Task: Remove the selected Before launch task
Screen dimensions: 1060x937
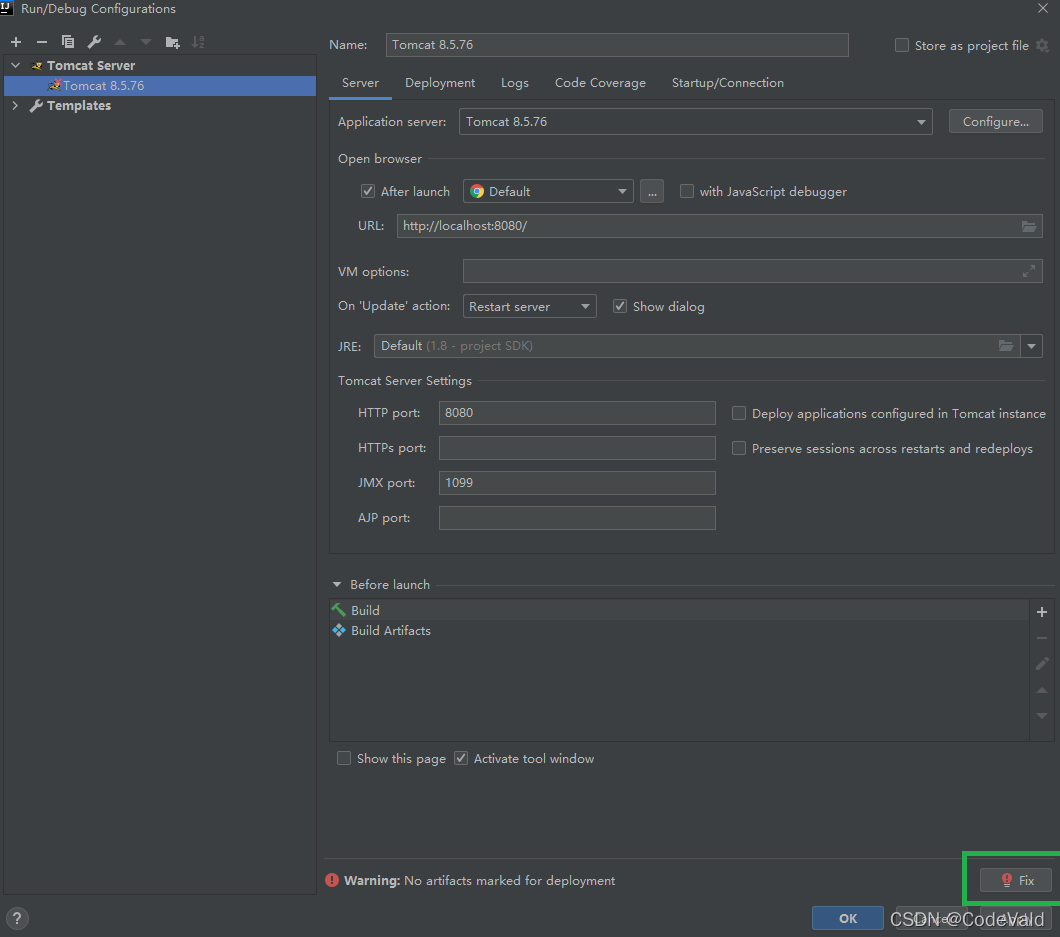Action: [1042, 638]
